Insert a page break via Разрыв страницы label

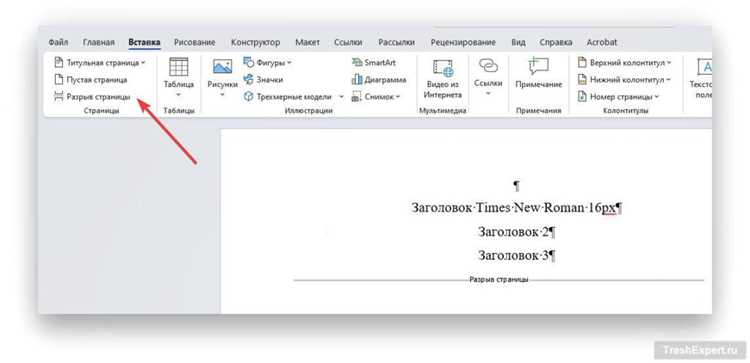(x=99, y=97)
